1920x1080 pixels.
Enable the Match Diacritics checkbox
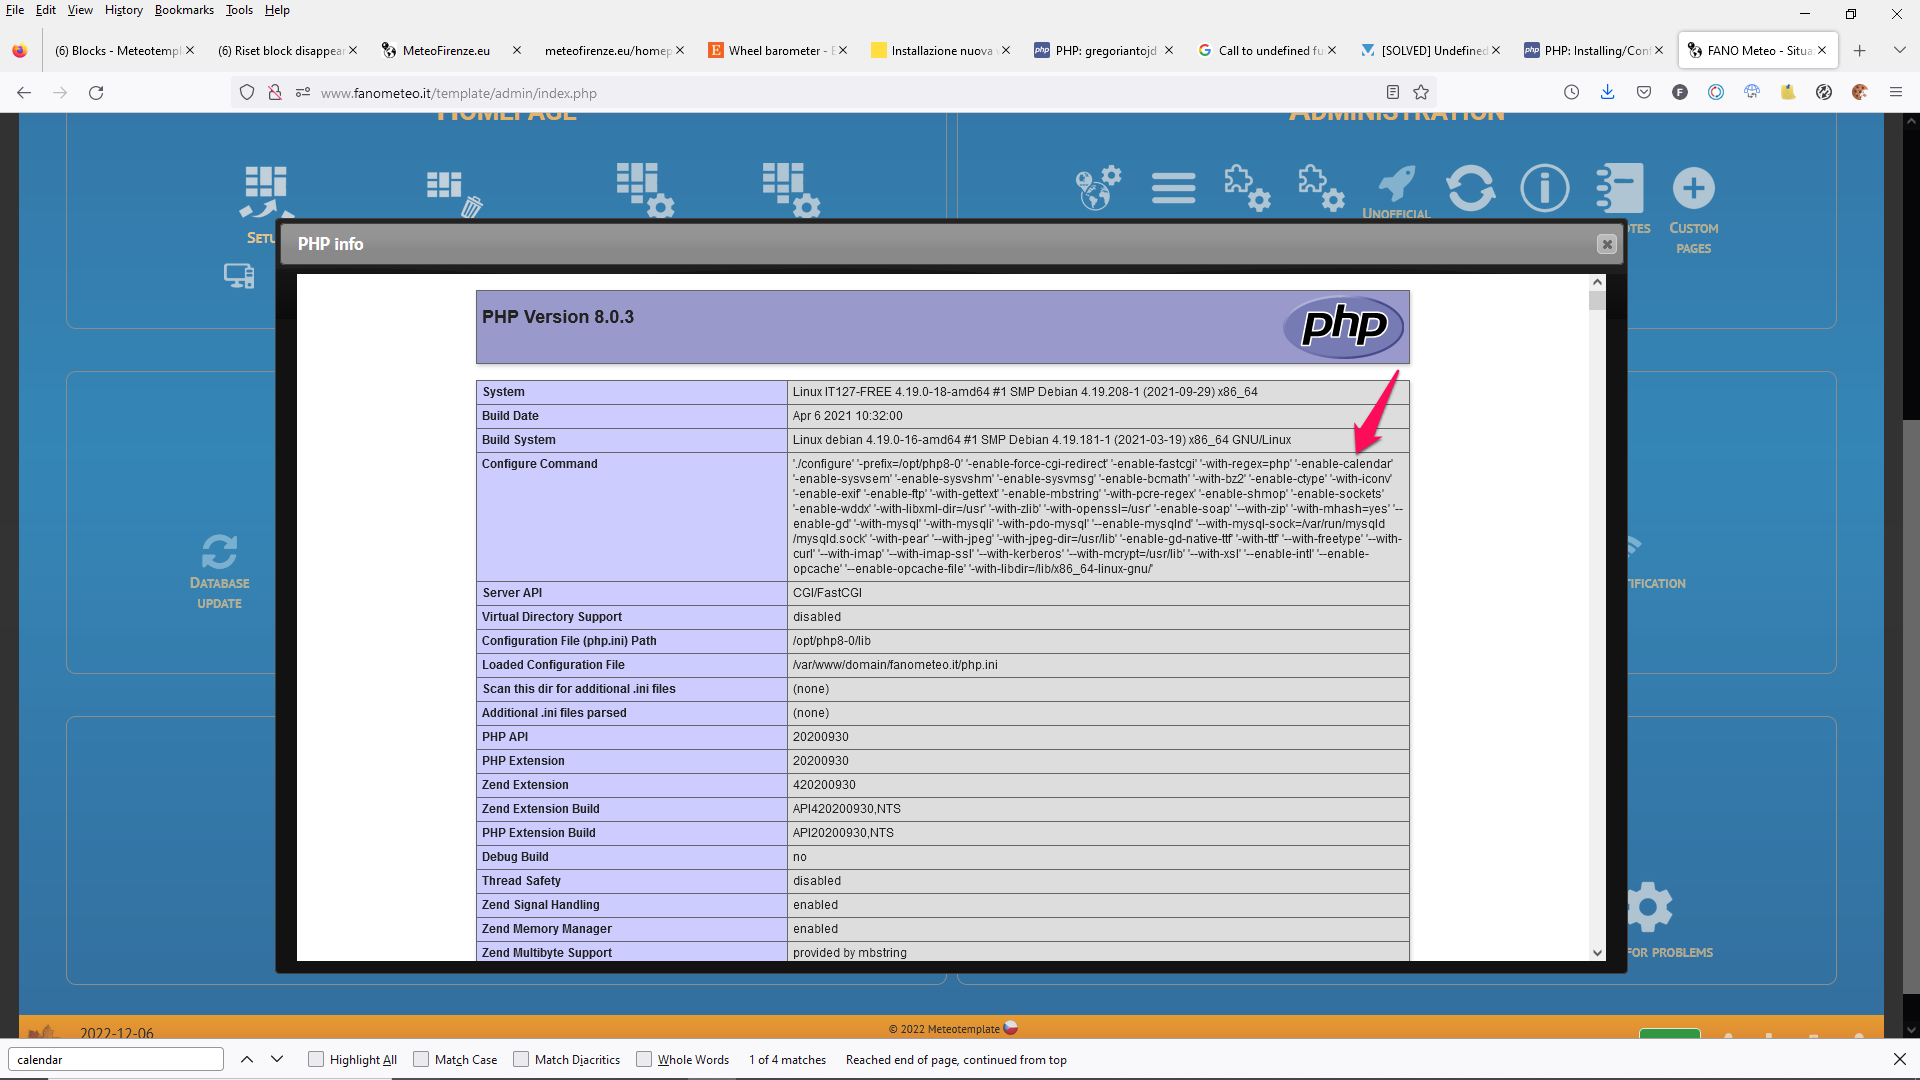coord(521,1060)
